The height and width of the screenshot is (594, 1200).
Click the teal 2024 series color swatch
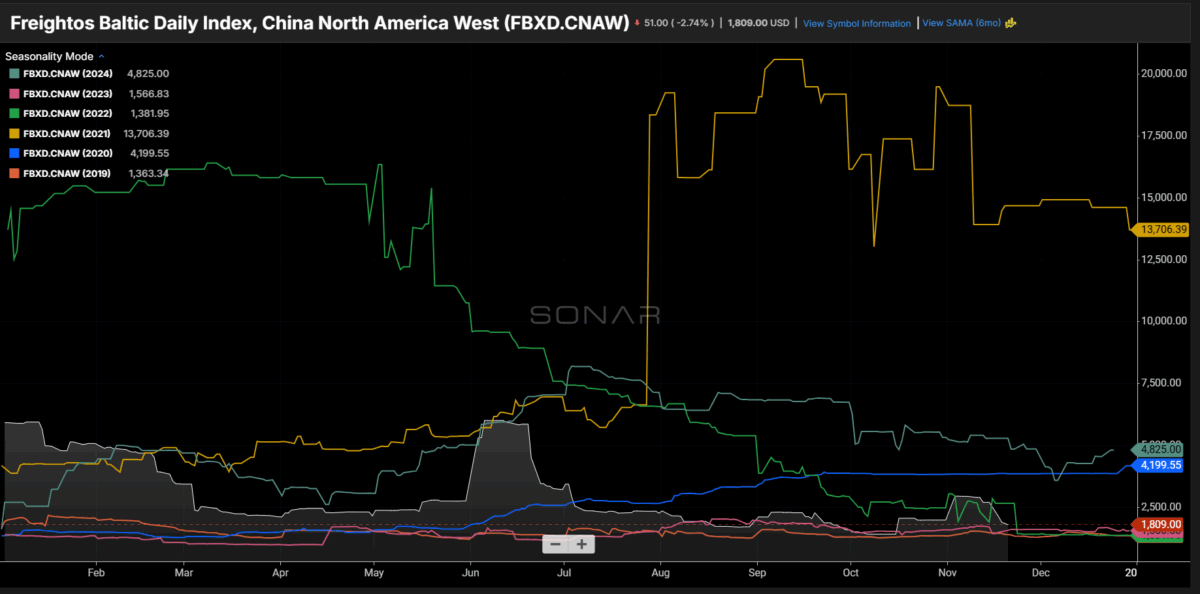point(12,73)
